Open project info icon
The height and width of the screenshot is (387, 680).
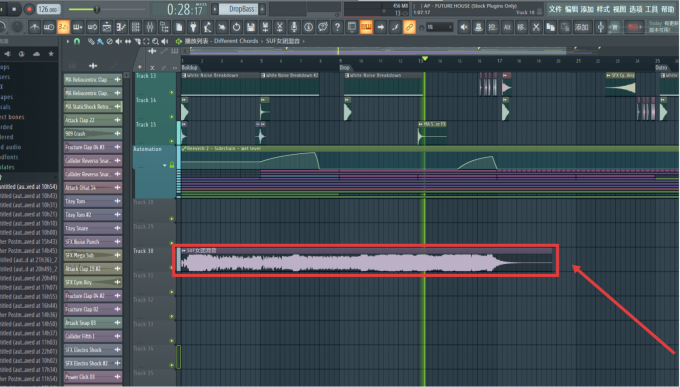coord(308,27)
